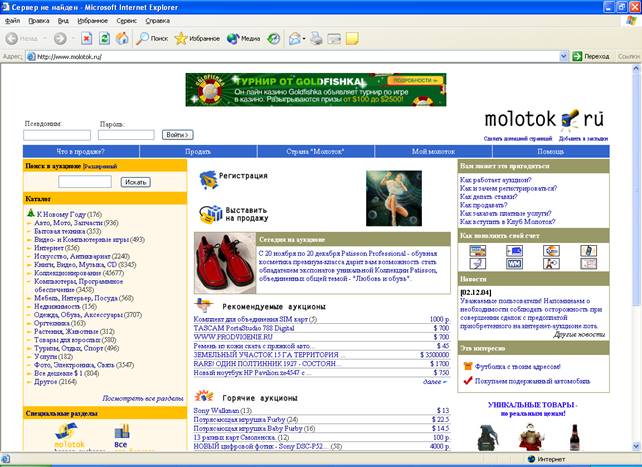Open the Авто, Мото, Запчасти category

76,223
